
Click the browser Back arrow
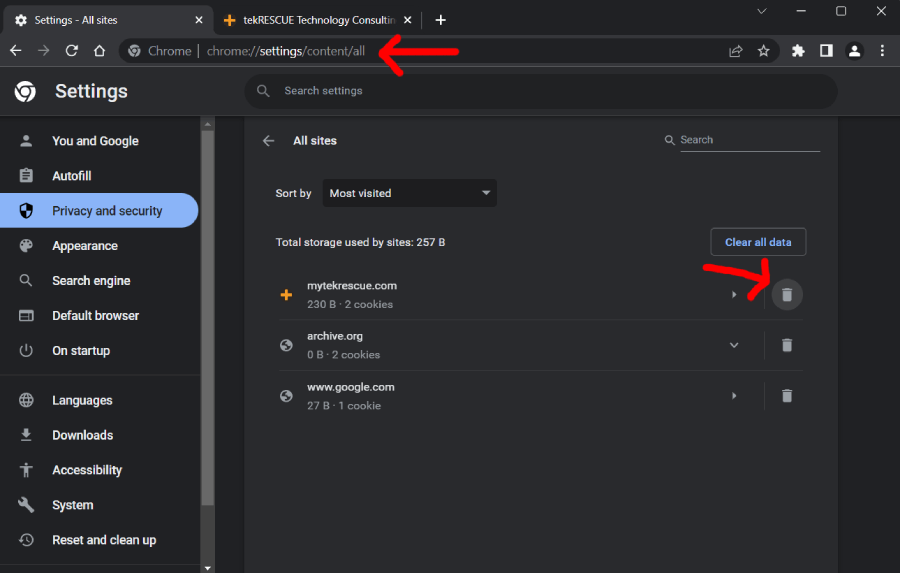coord(15,51)
